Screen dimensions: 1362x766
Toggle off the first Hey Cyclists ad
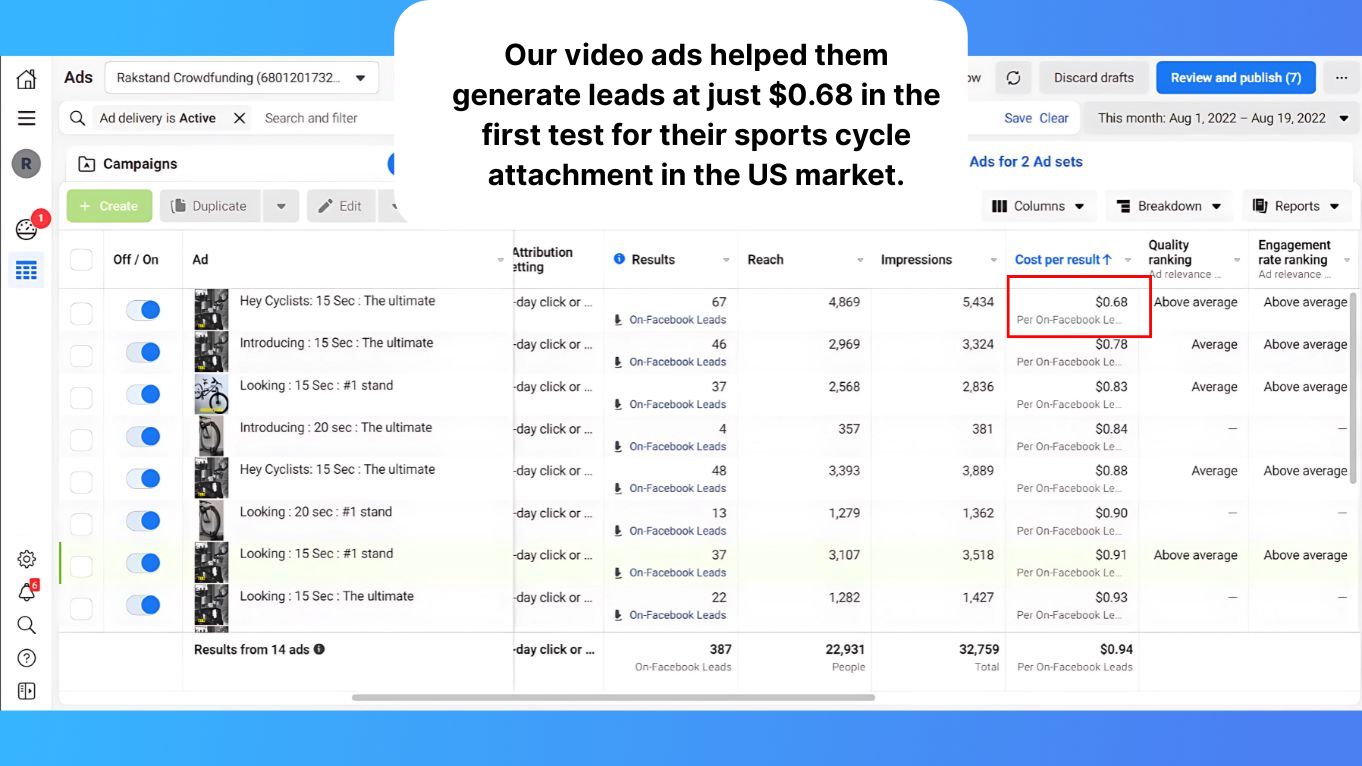[x=143, y=310]
